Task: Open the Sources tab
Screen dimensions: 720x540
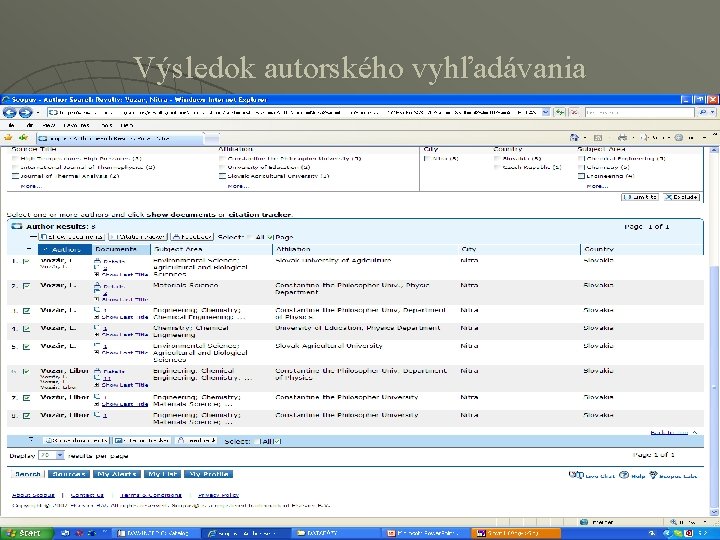Action: coord(68,474)
